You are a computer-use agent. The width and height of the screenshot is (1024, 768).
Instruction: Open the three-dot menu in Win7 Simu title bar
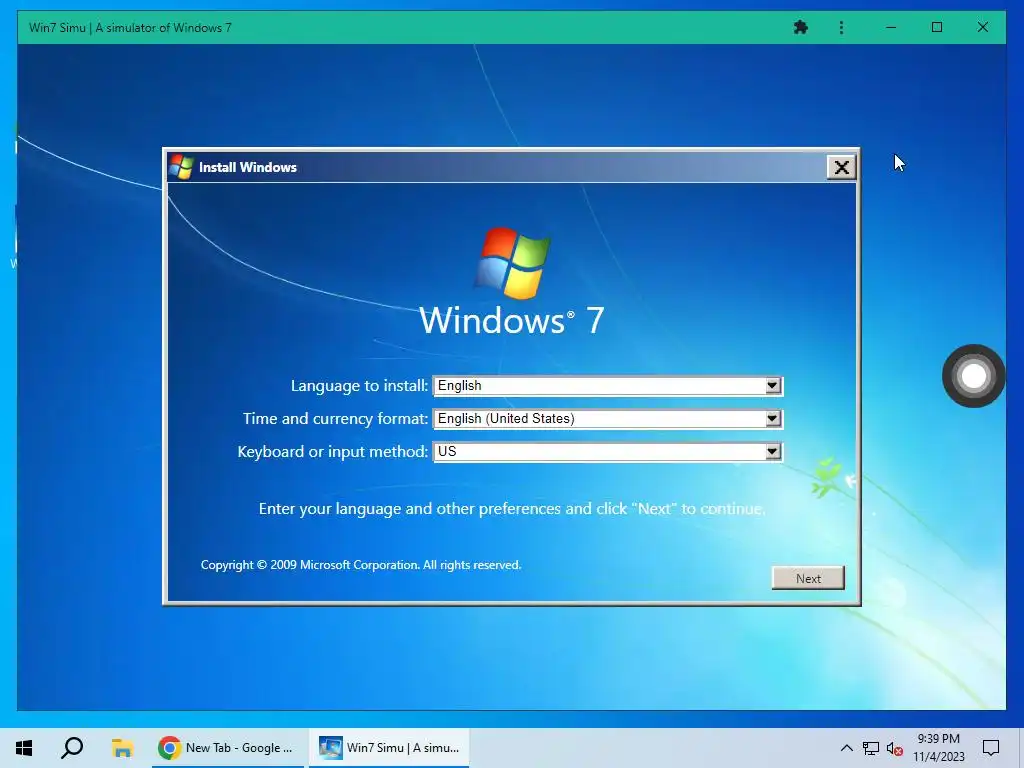click(841, 27)
